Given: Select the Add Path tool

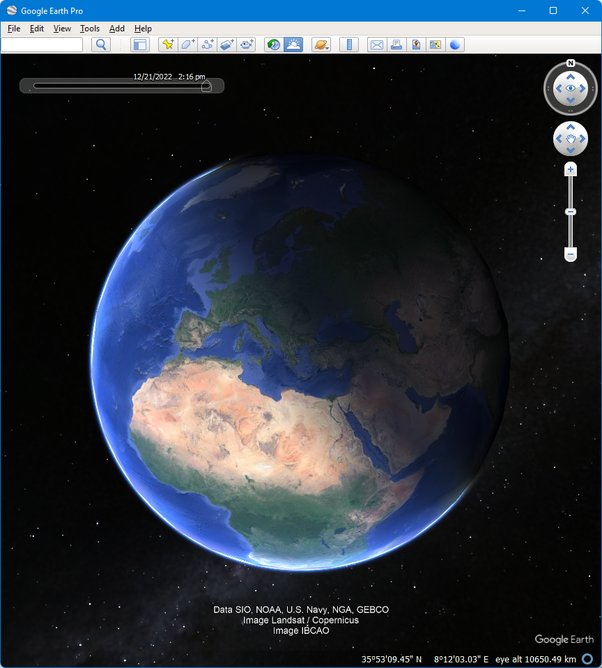Looking at the screenshot, I should 207,44.
